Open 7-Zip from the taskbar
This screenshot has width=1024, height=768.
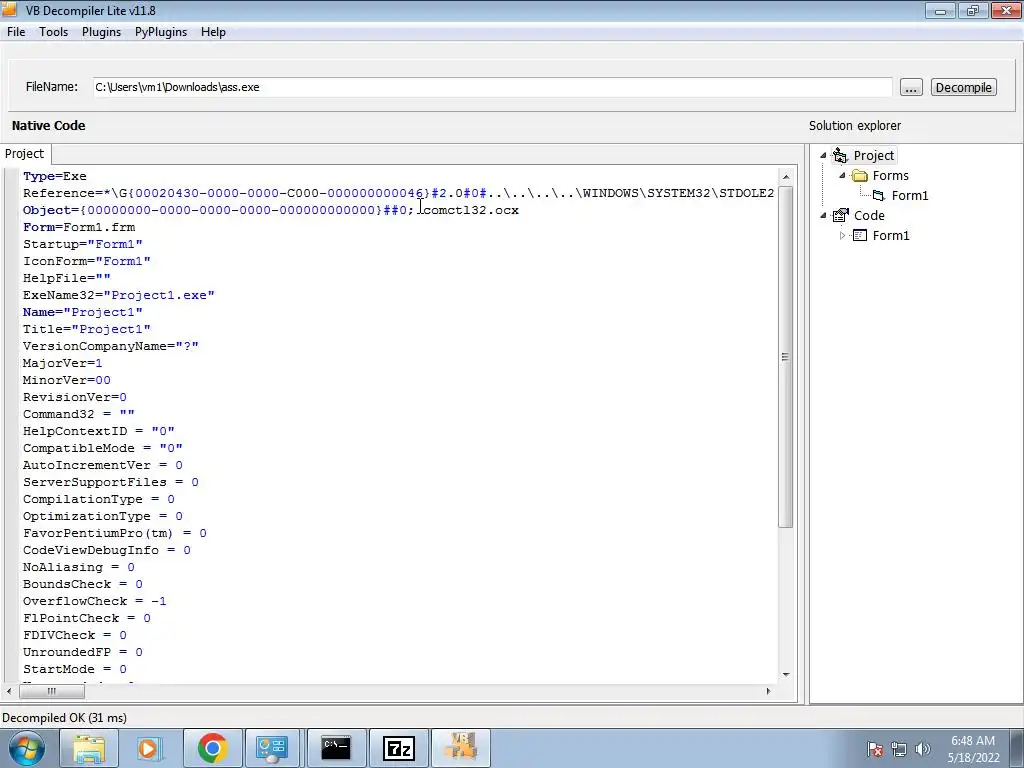(398, 748)
